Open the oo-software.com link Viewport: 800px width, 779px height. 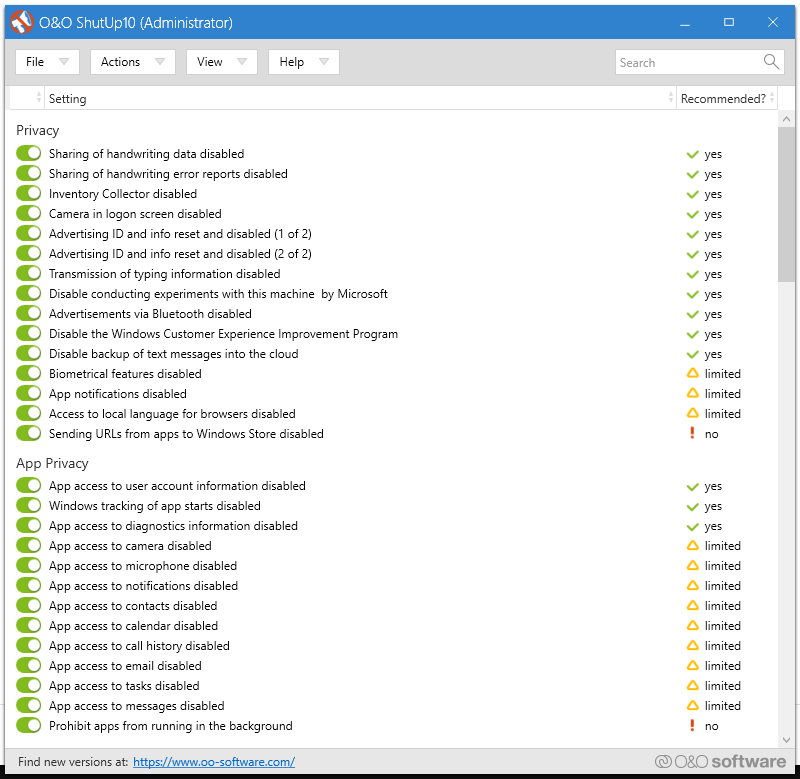click(x=214, y=762)
